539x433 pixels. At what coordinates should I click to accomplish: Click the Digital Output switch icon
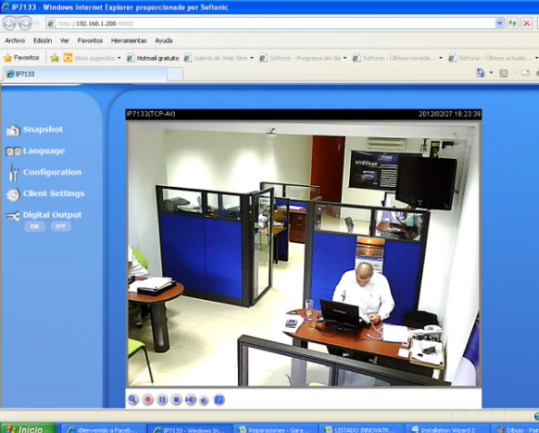13,216
